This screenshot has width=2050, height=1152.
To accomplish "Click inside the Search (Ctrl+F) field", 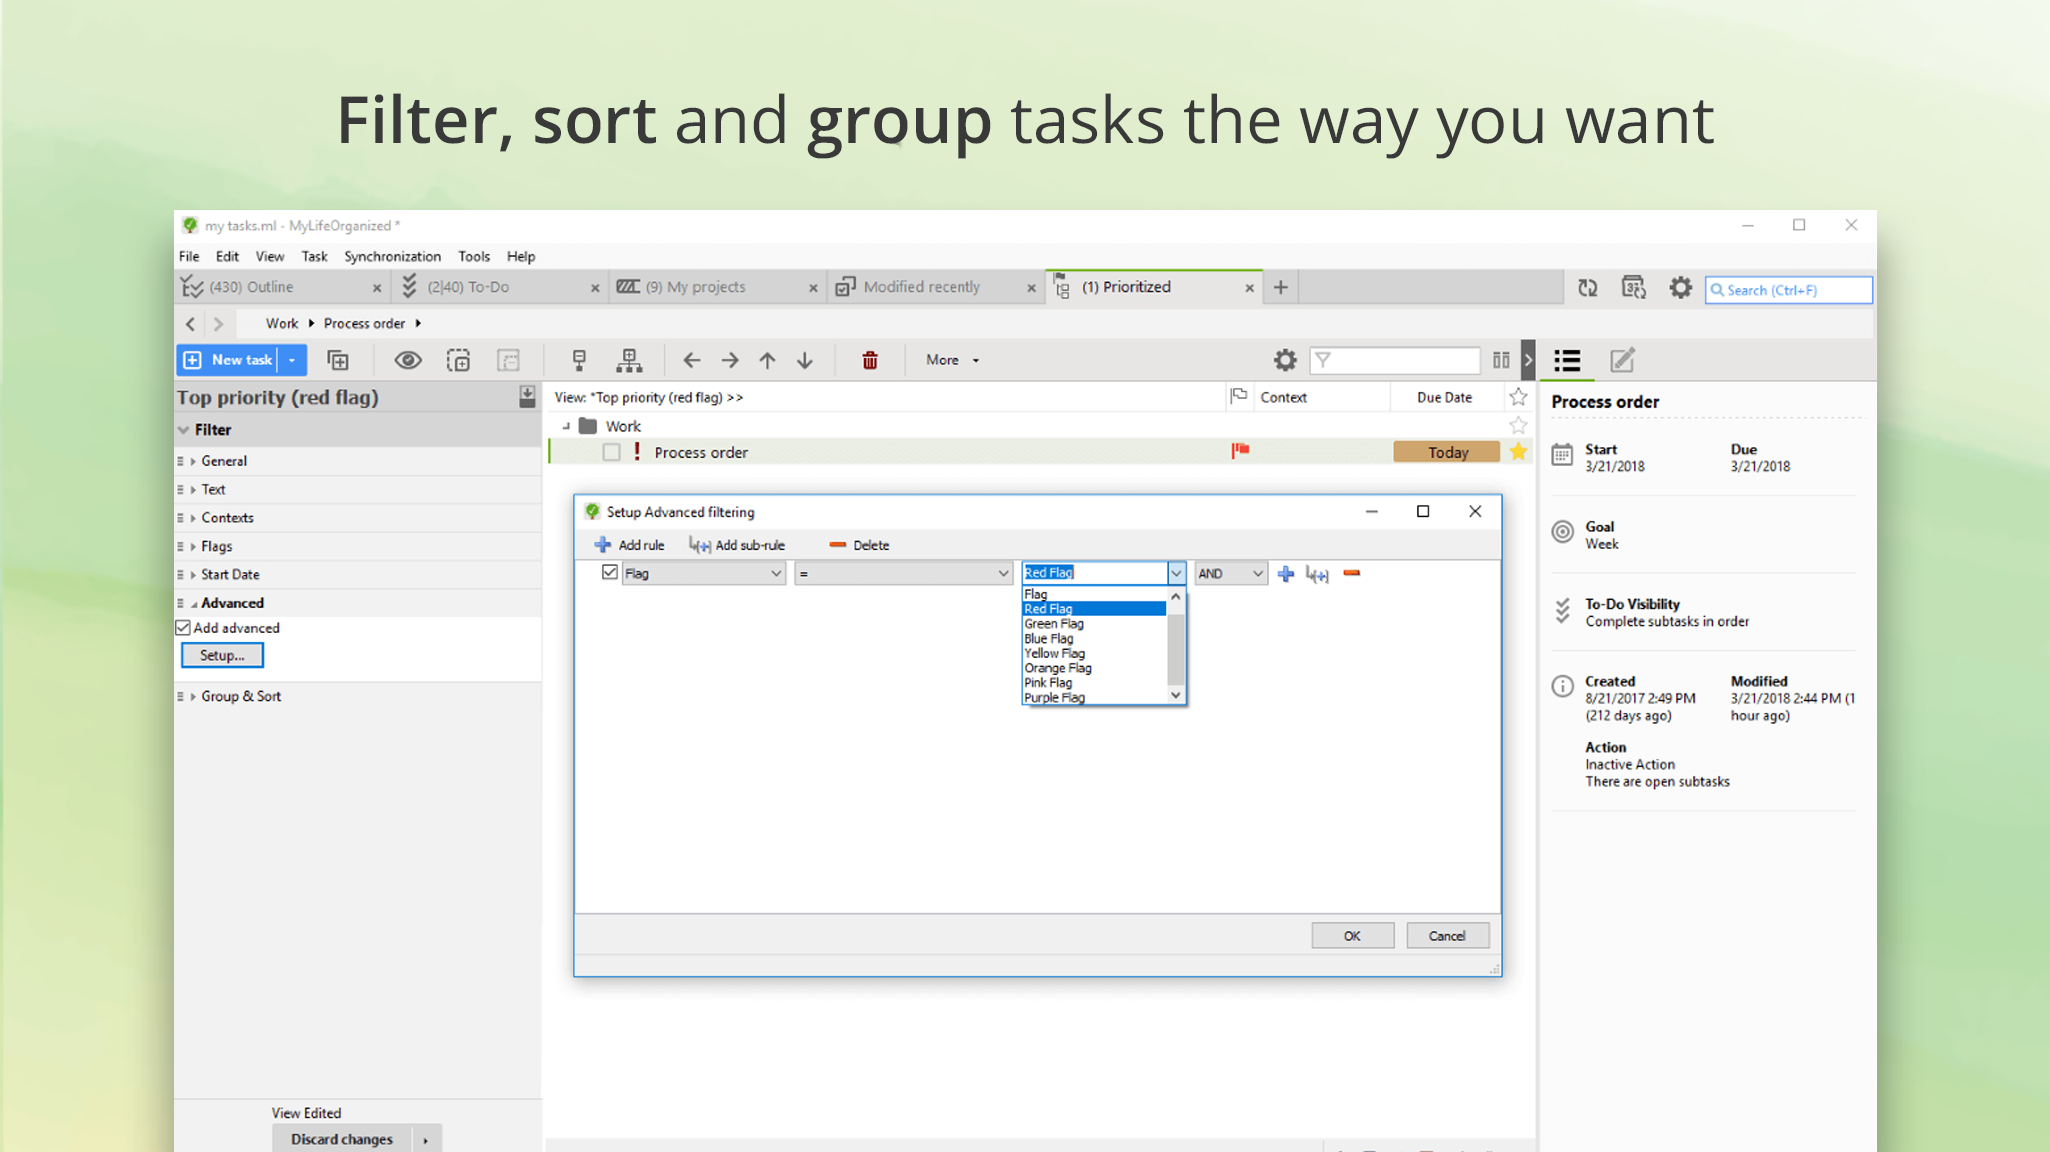I will pos(1790,289).
